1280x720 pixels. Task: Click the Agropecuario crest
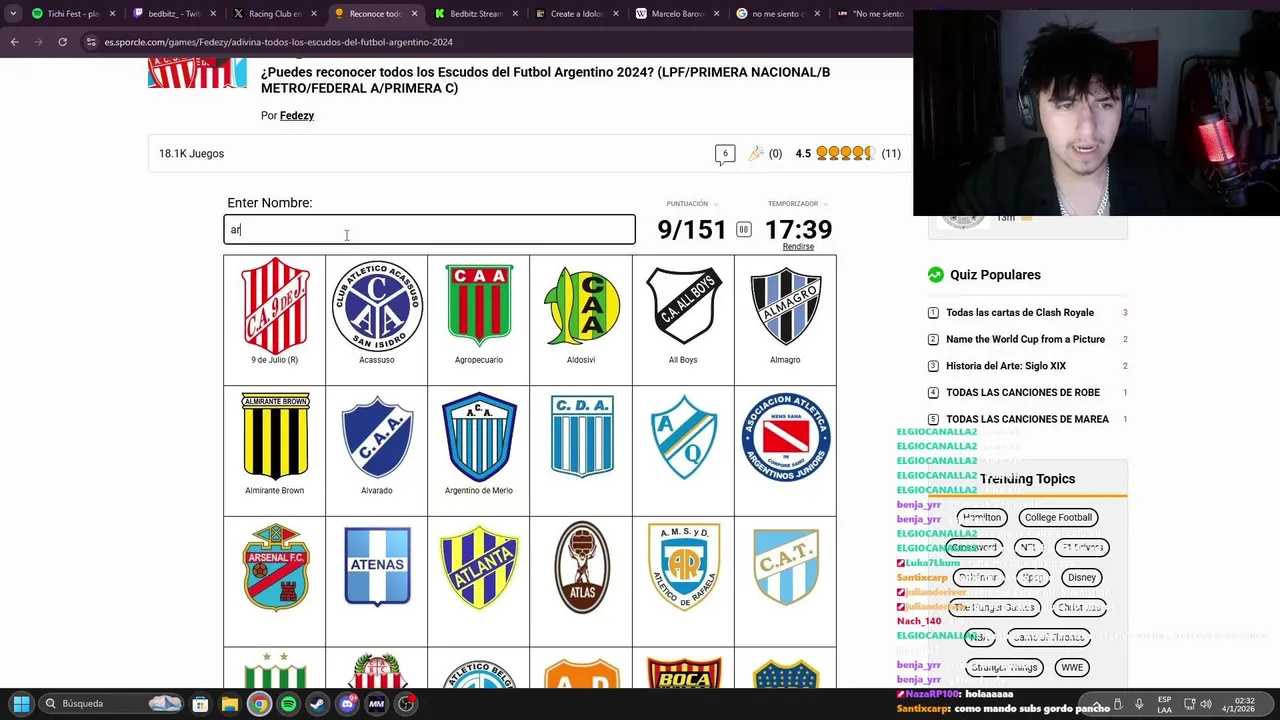click(x=479, y=305)
